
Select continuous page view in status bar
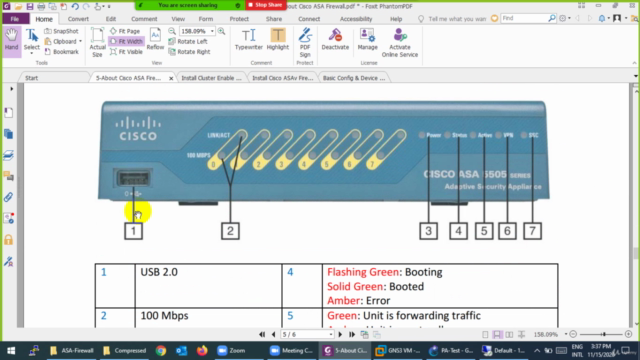tap(497, 334)
